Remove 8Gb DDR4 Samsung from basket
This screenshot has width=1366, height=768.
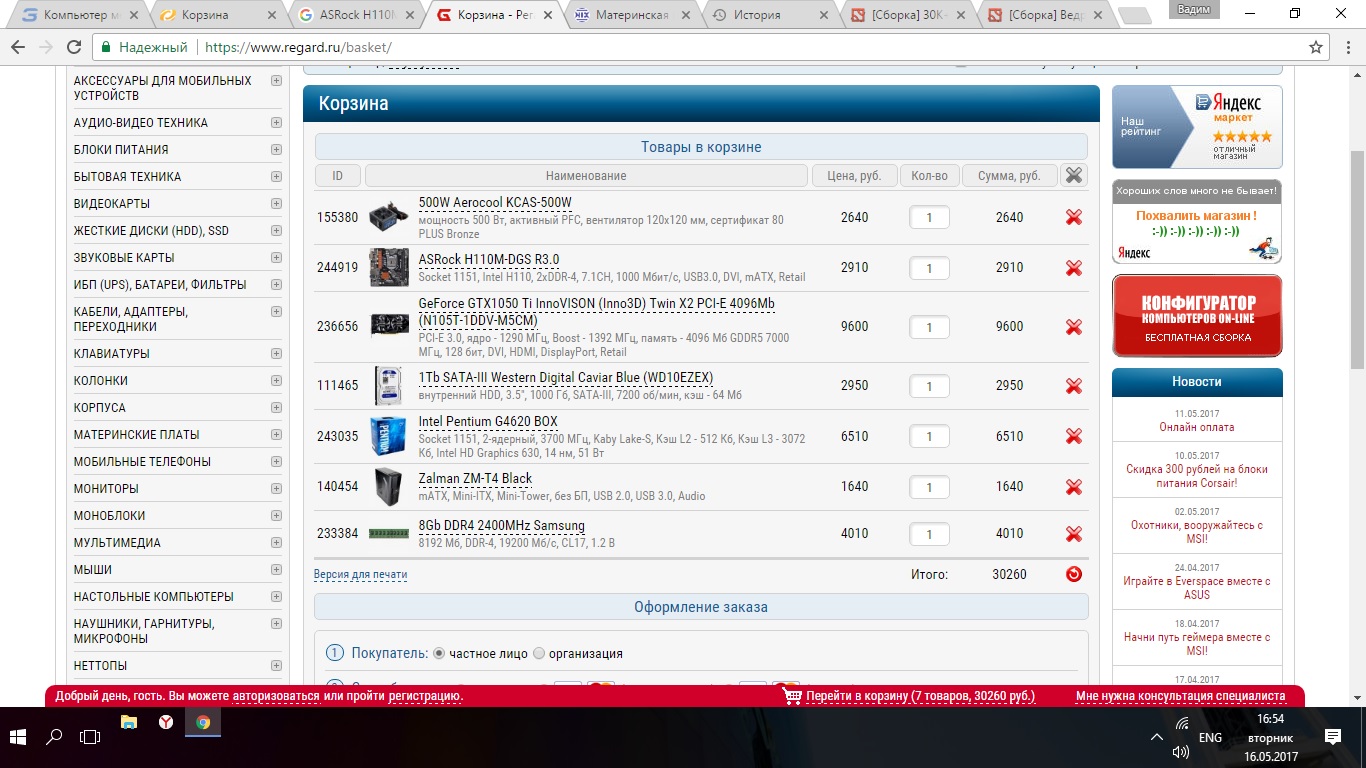[1074, 534]
